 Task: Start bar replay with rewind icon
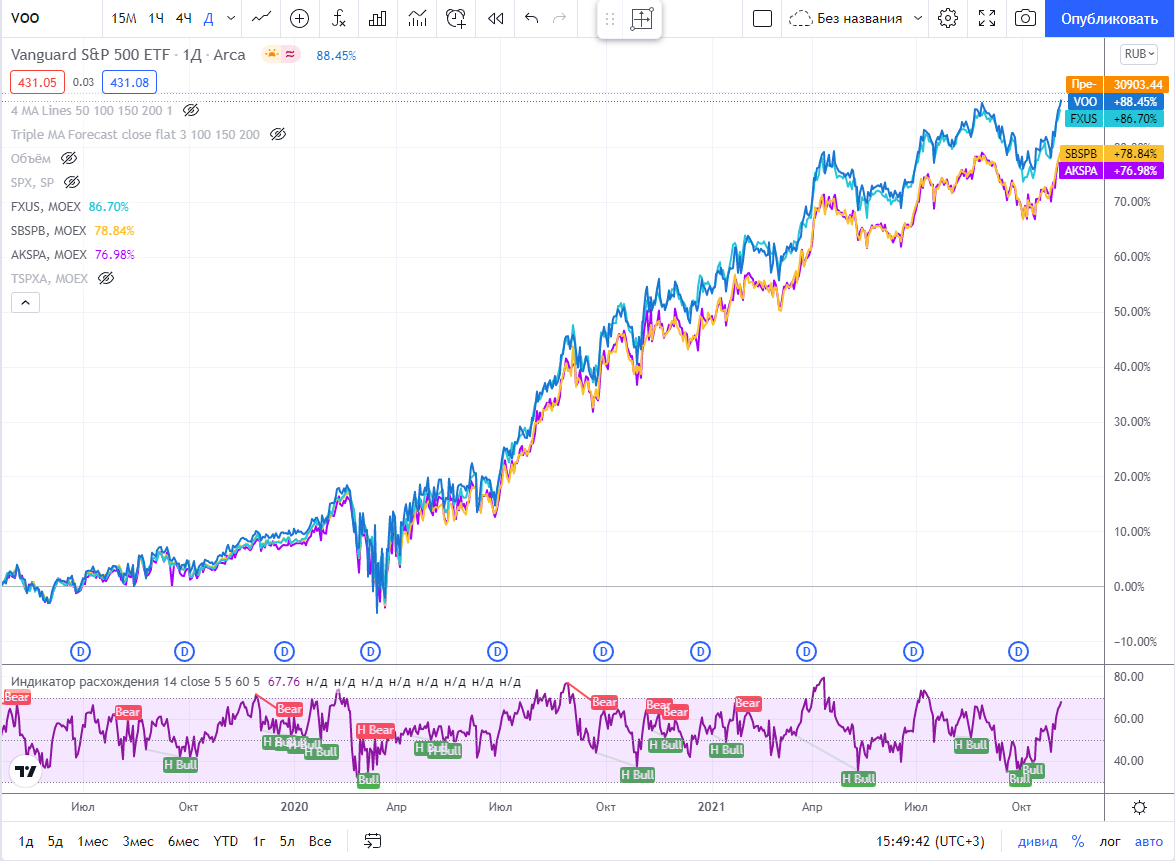pyautogui.click(x=495, y=18)
